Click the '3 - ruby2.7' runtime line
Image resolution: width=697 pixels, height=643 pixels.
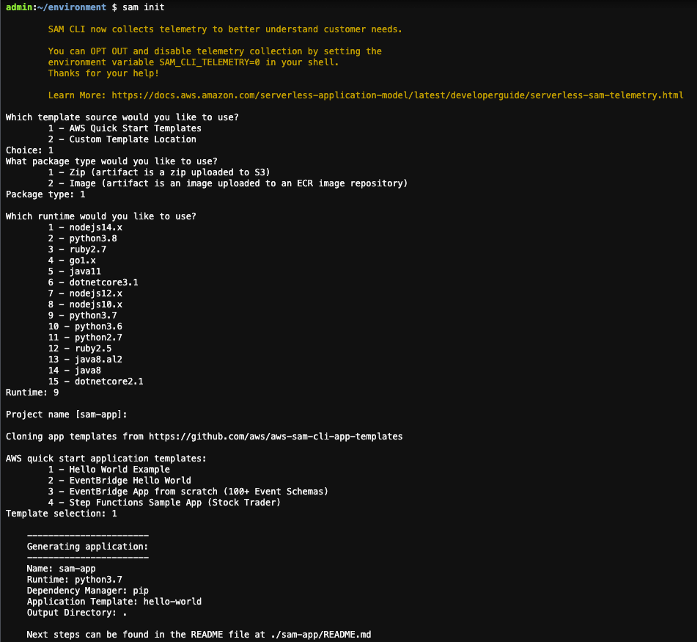pyautogui.click(x=77, y=249)
